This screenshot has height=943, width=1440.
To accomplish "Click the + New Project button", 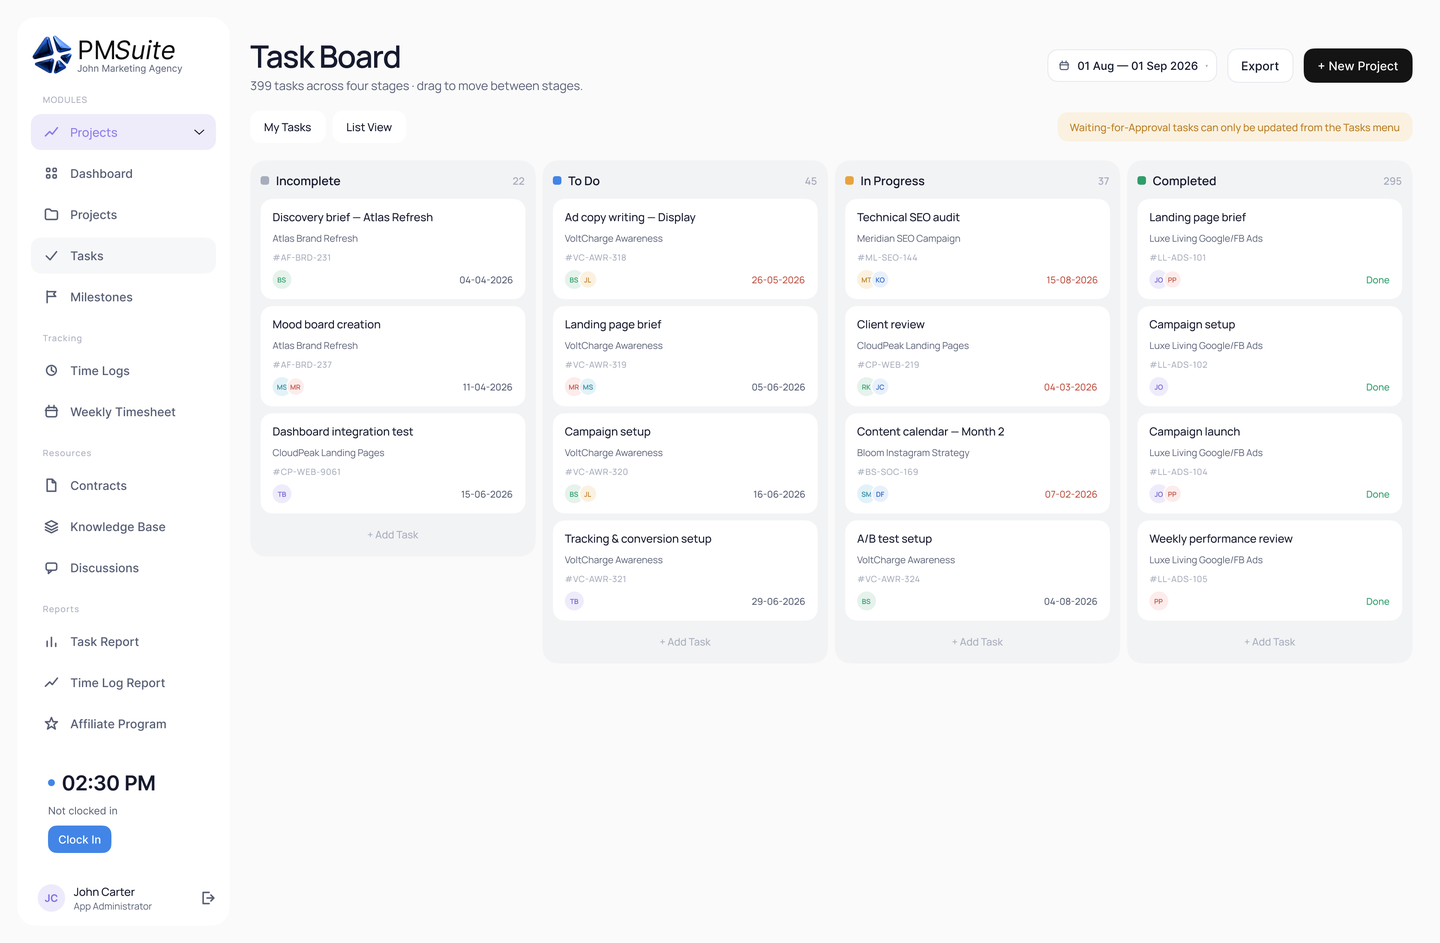I will (x=1357, y=66).
